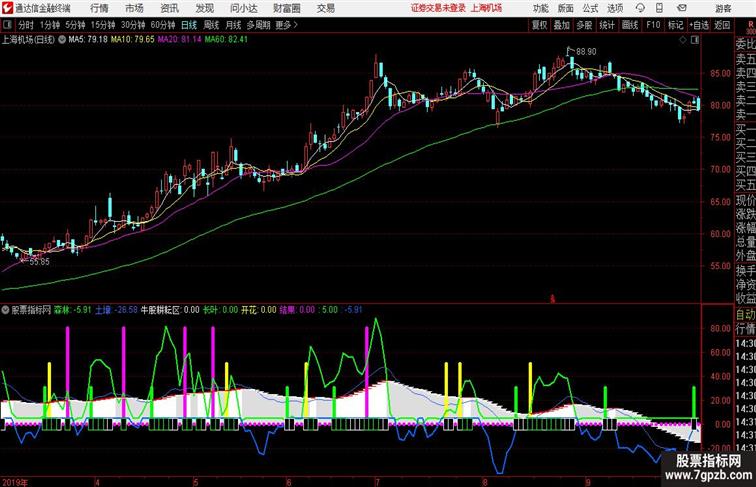Open the 市场 menu
Viewport: 756px width, 487px height.
(134, 8)
